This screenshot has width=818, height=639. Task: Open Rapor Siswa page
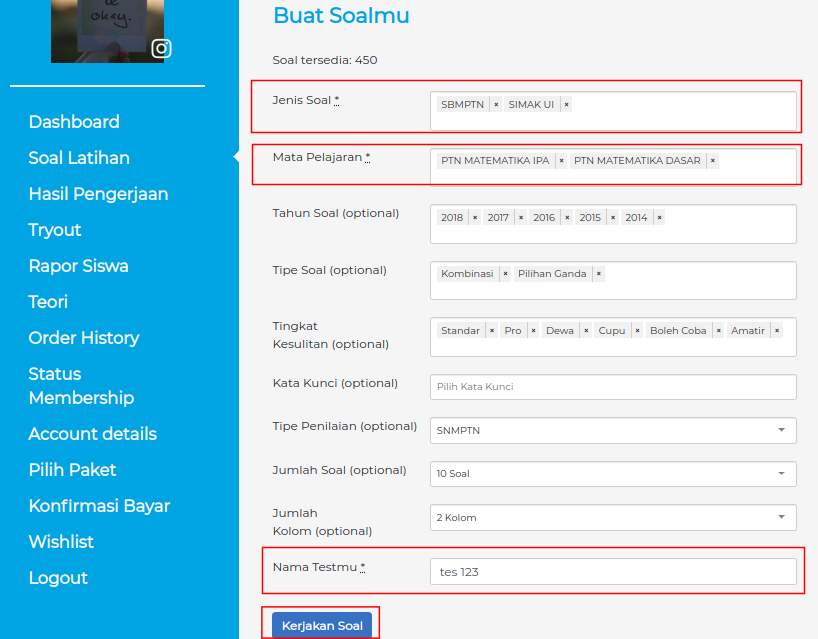[x=79, y=266]
